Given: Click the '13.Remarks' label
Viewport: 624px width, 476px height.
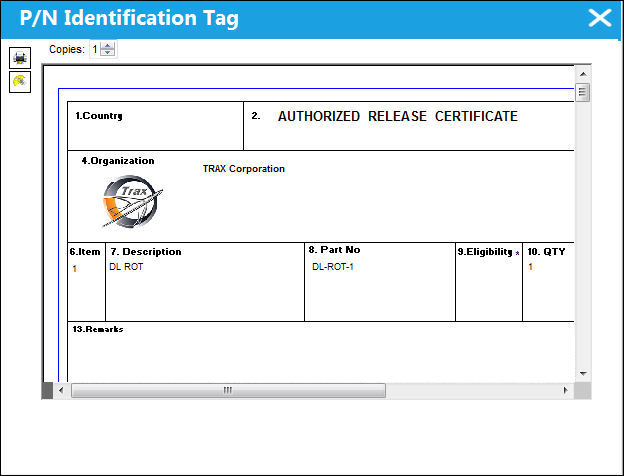Looking at the screenshot, I should click(98, 329).
